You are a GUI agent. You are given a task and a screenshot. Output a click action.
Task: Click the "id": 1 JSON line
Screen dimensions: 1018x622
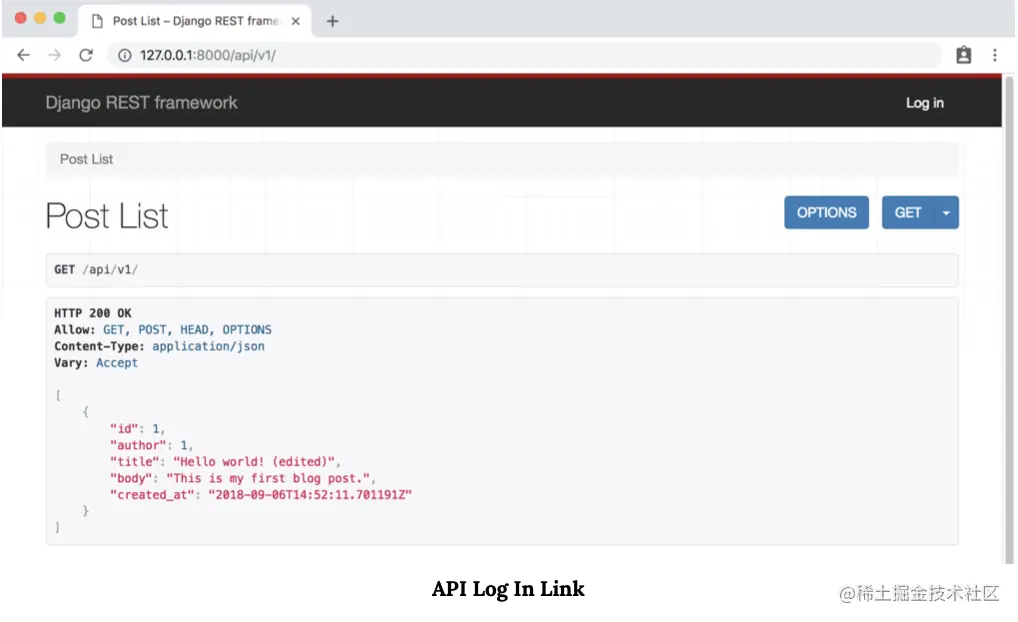[x=138, y=429]
